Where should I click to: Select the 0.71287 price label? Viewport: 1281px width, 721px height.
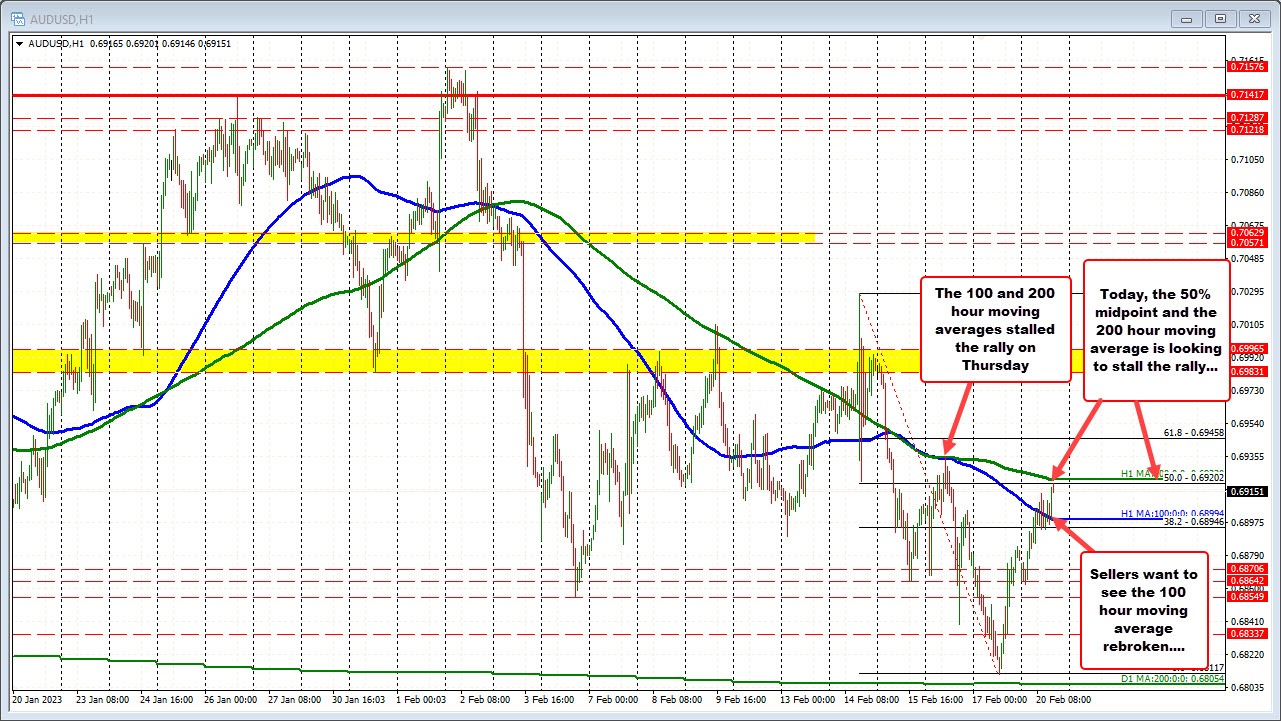pos(1247,118)
